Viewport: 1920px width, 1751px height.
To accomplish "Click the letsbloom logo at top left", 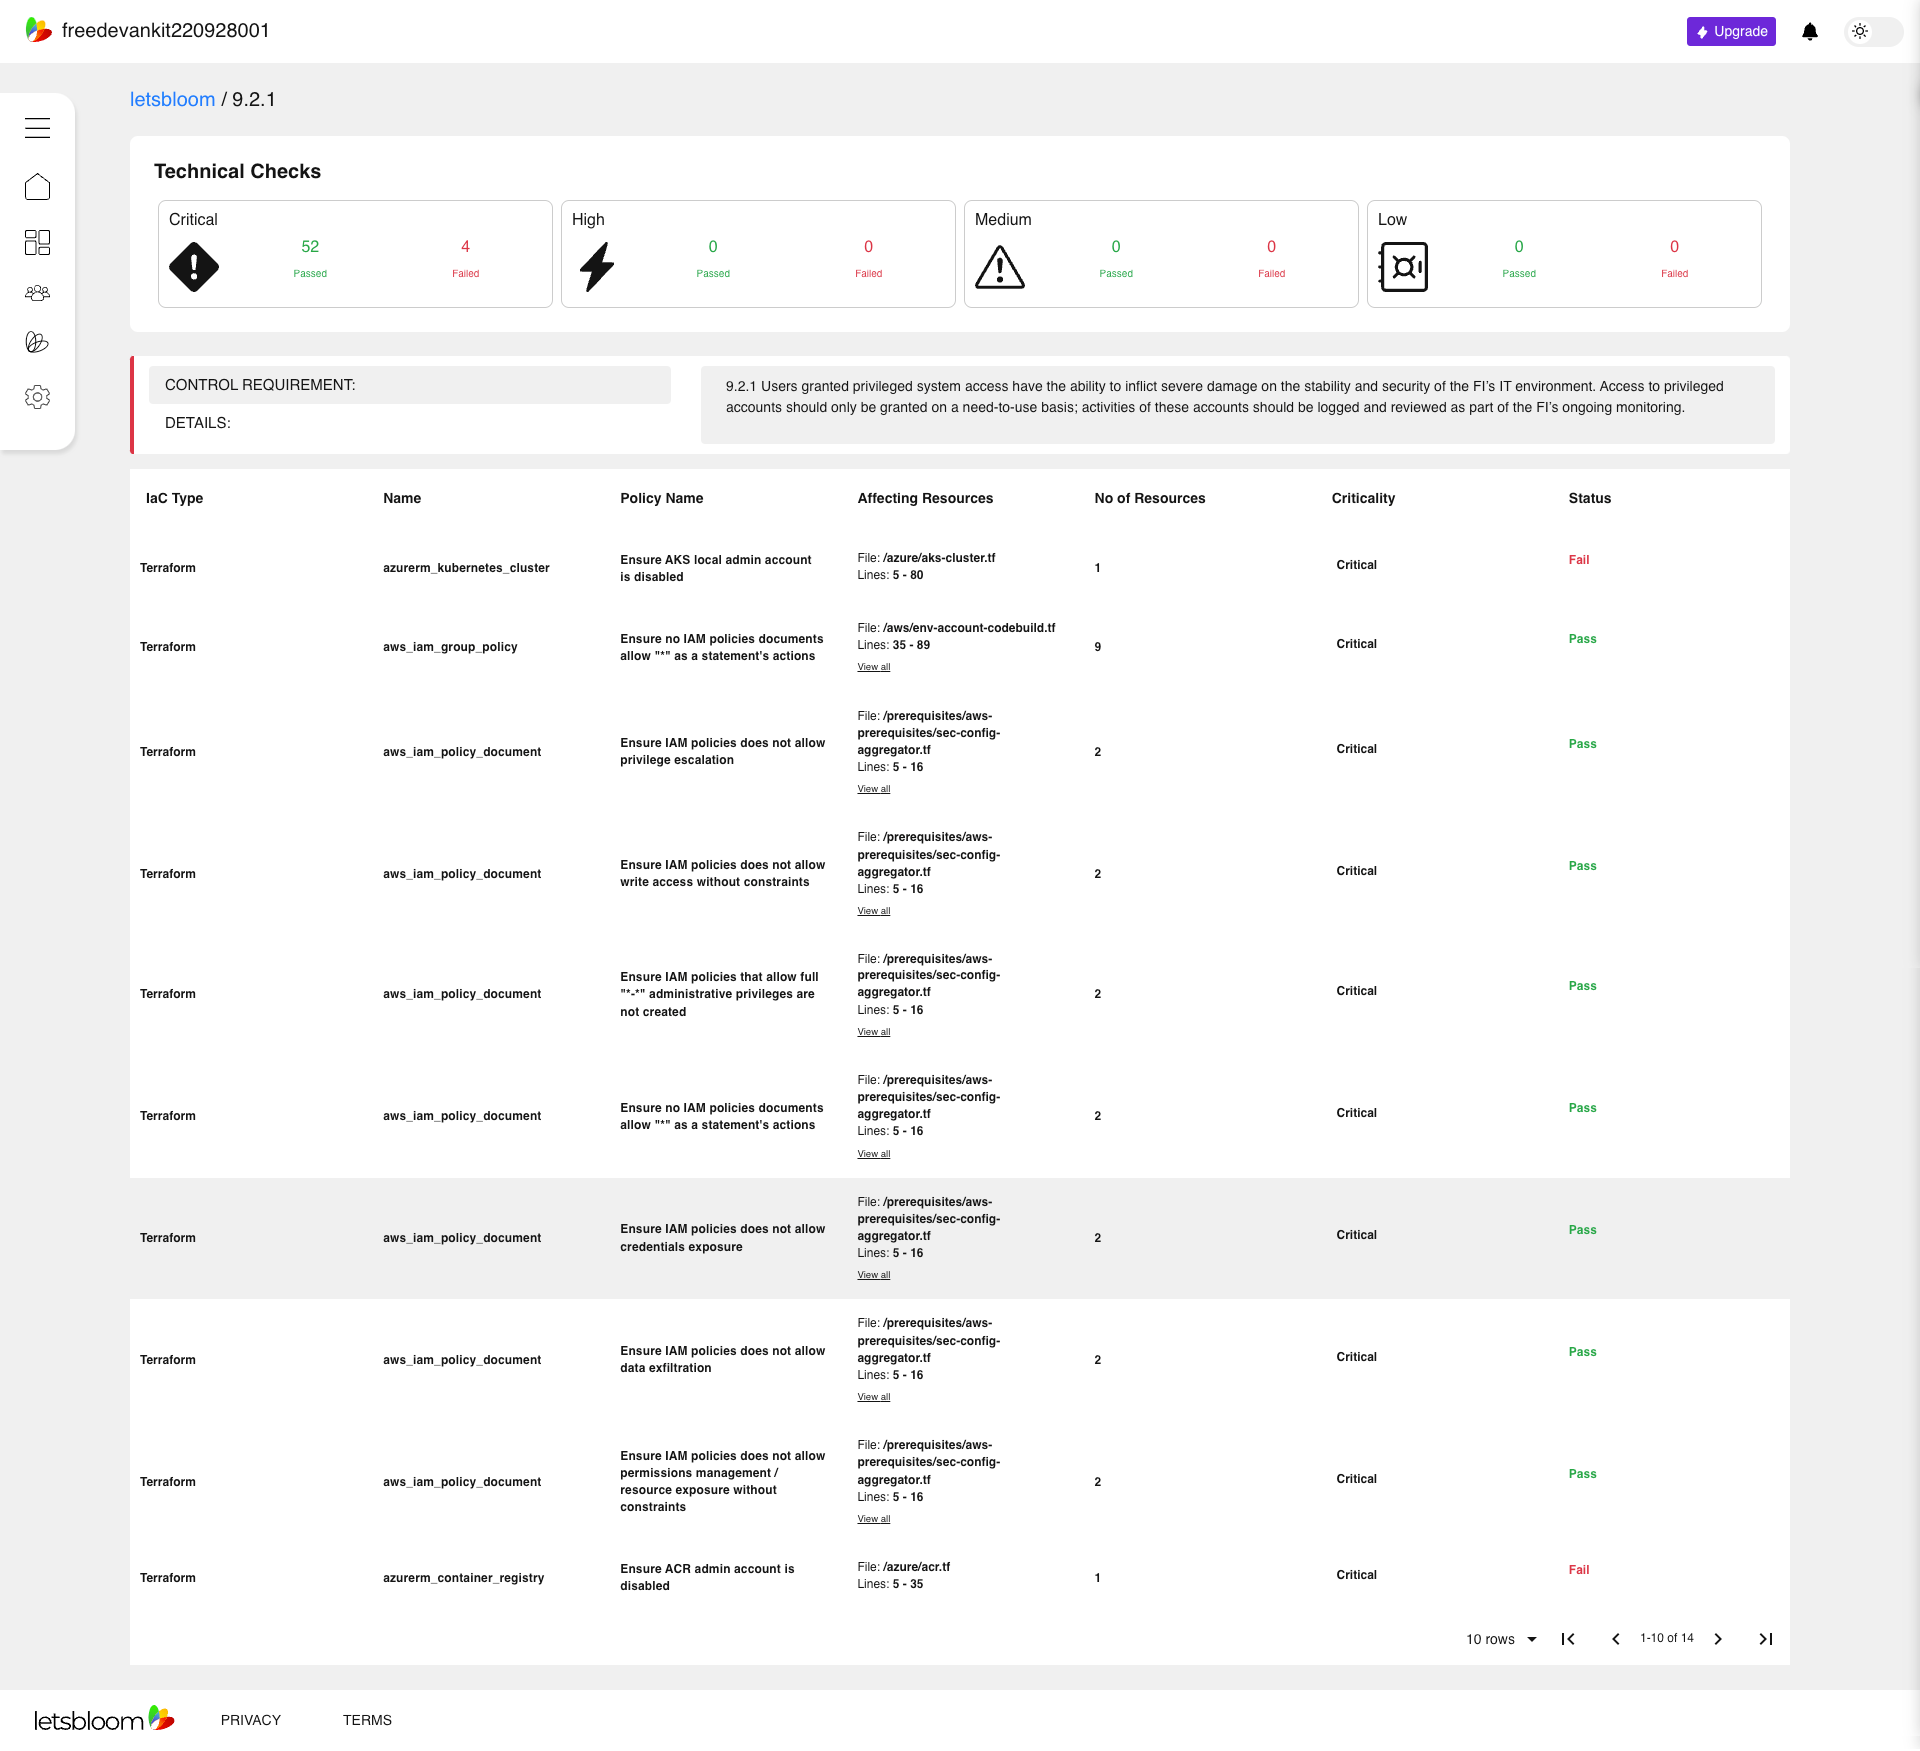I will click(38, 30).
